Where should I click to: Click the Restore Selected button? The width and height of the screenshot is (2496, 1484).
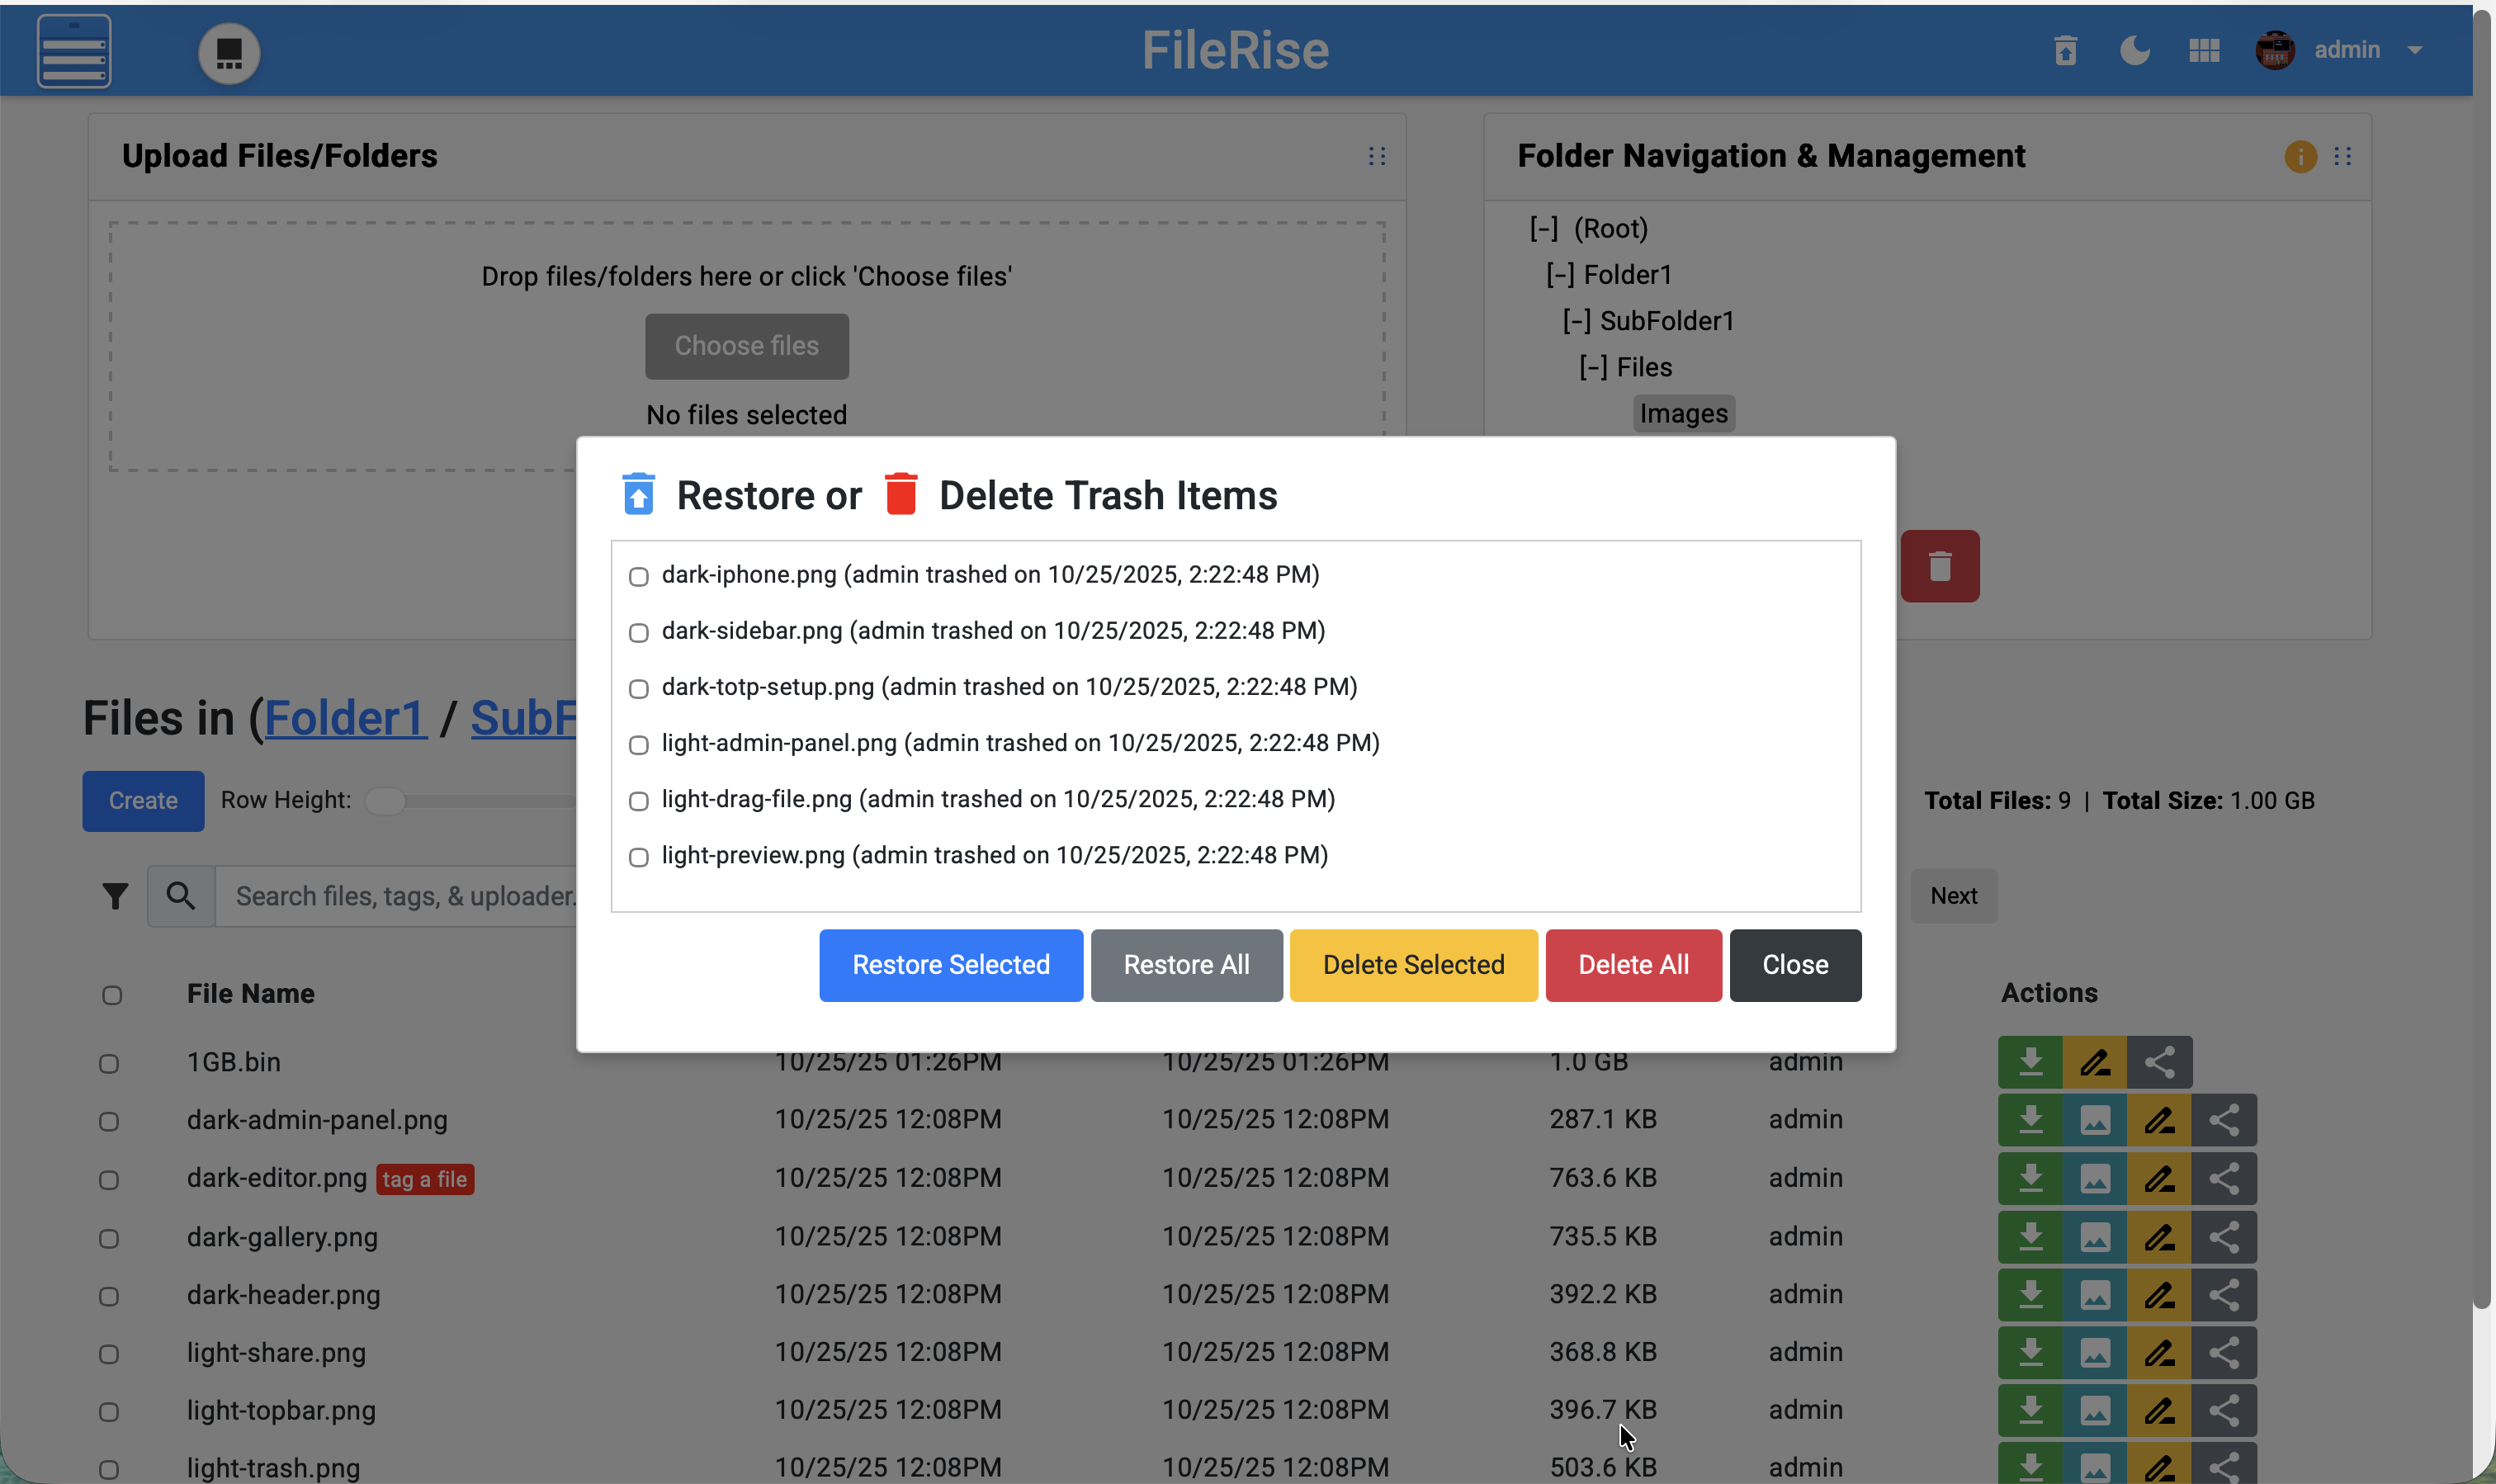point(950,965)
